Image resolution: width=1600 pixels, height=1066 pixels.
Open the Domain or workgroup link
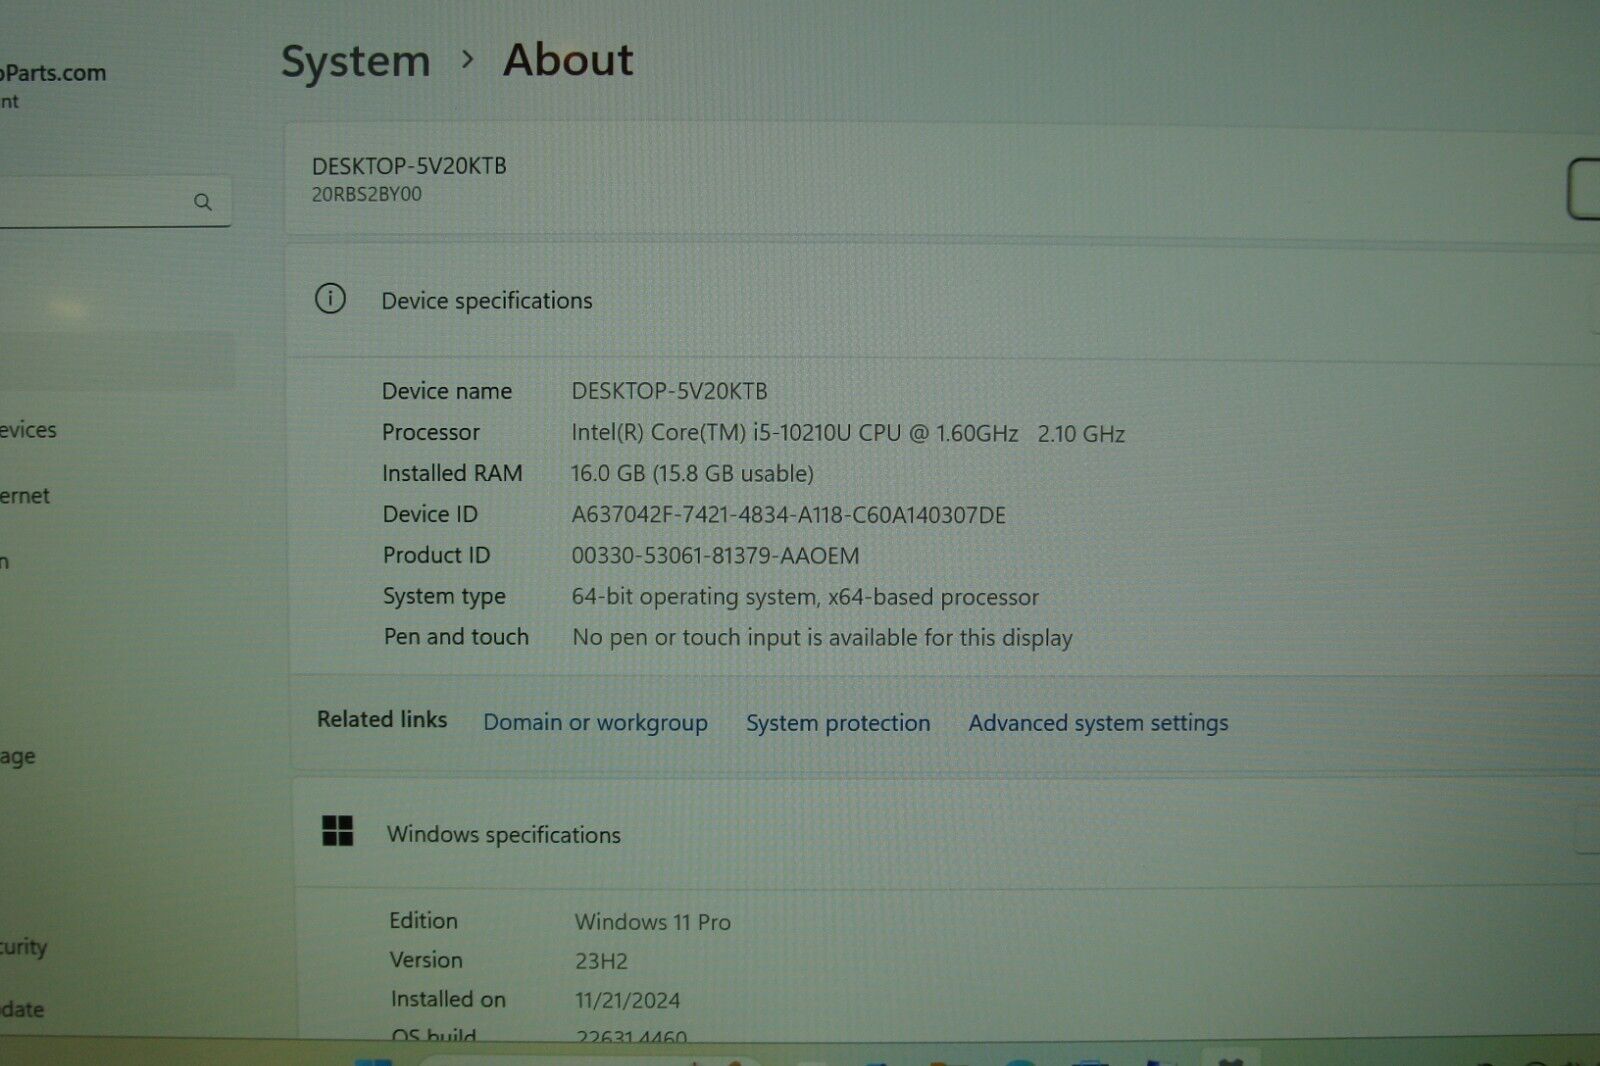pos(595,722)
